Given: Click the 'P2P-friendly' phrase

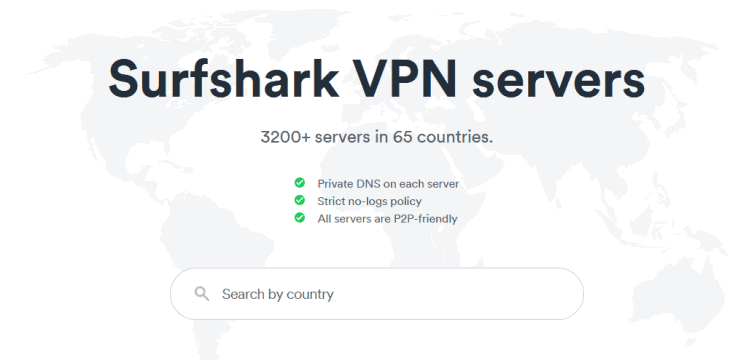Looking at the screenshot, I should (425, 219).
